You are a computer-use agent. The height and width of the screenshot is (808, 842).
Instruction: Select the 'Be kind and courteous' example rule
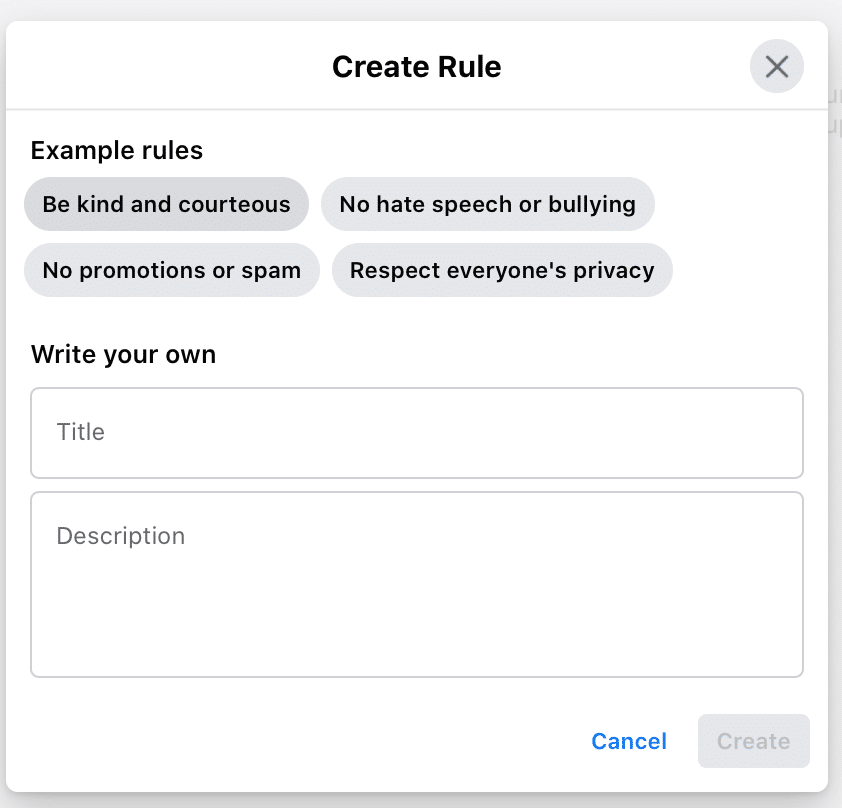coord(166,204)
